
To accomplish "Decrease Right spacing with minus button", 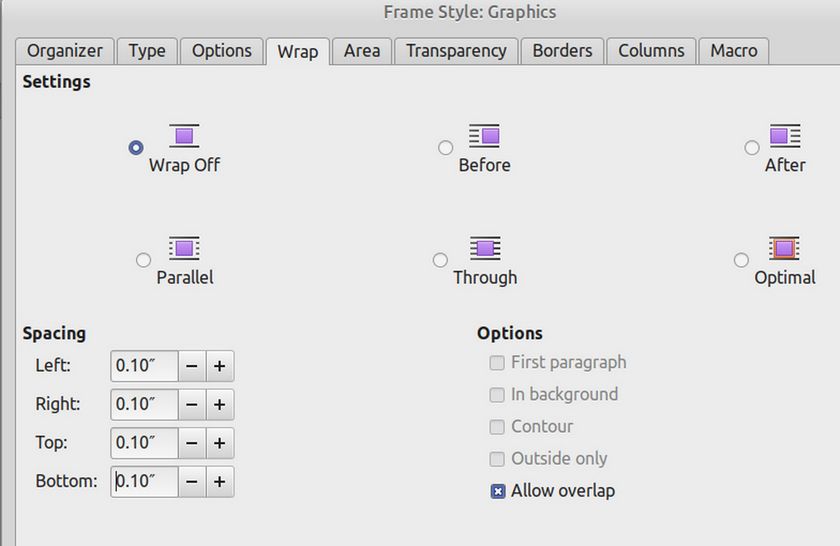I will (191, 405).
